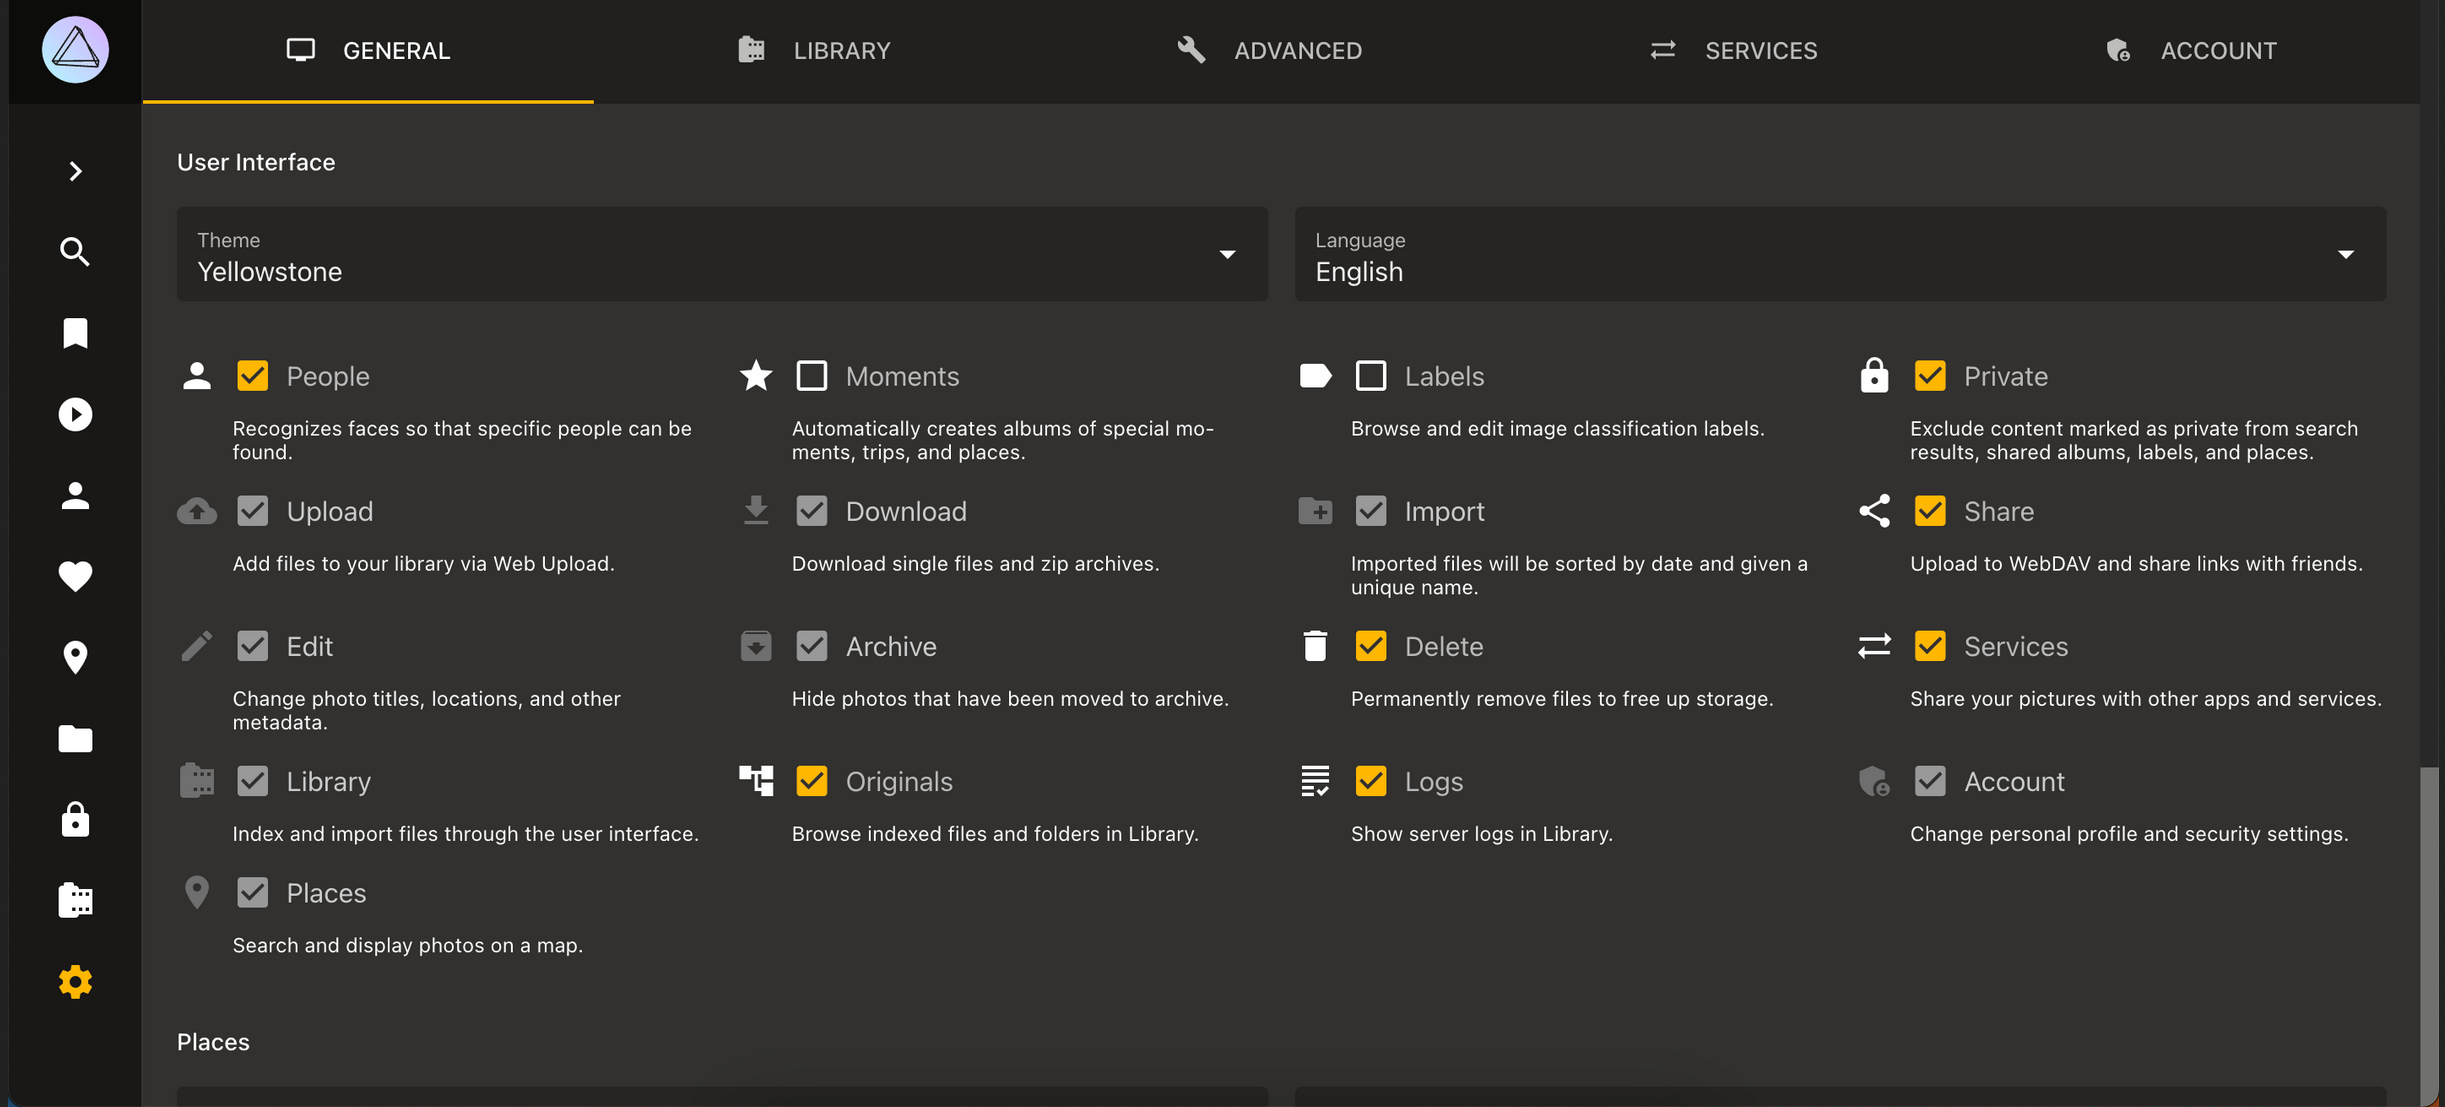Enable the Moments checkbox
Image resolution: width=2445 pixels, height=1107 pixels.
(x=811, y=376)
